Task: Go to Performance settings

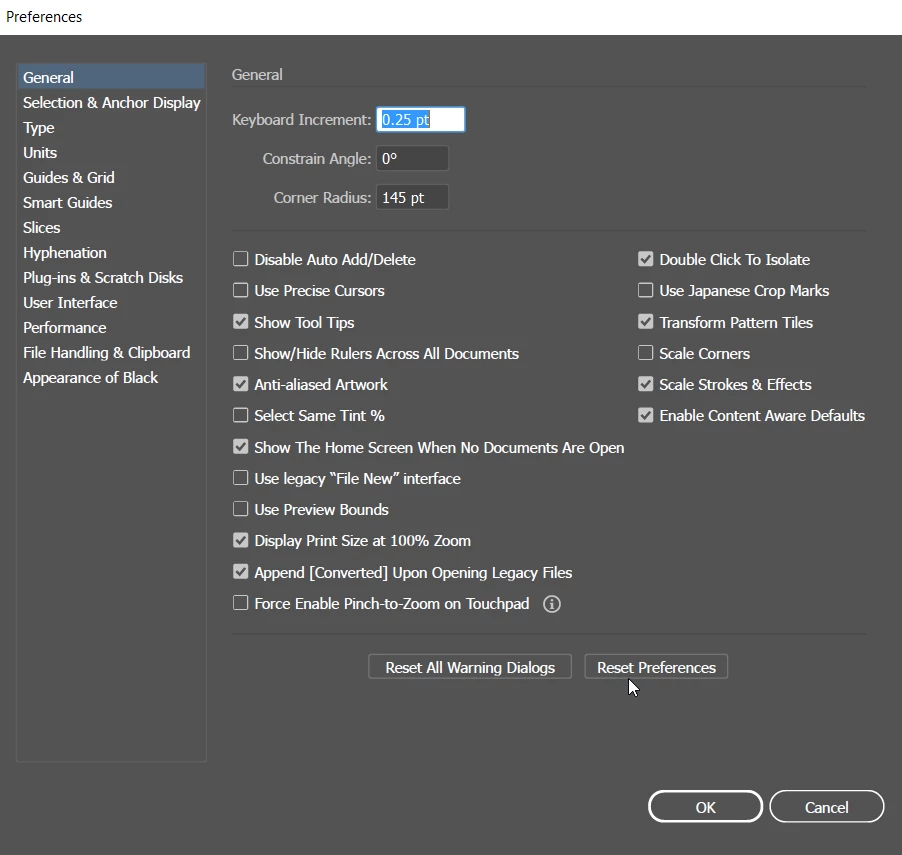Action: tap(111, 327)
